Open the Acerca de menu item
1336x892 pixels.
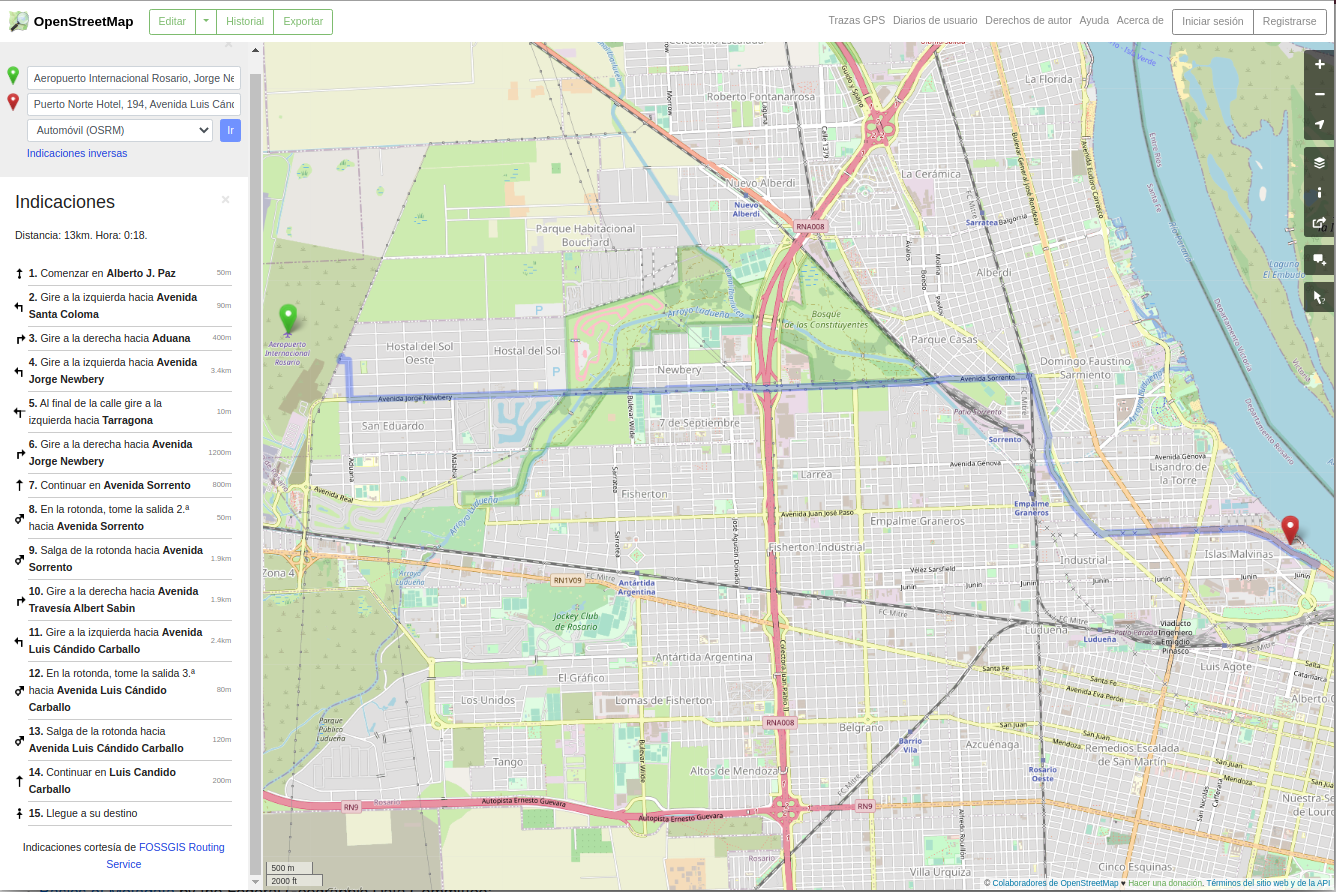(1140, 20)
